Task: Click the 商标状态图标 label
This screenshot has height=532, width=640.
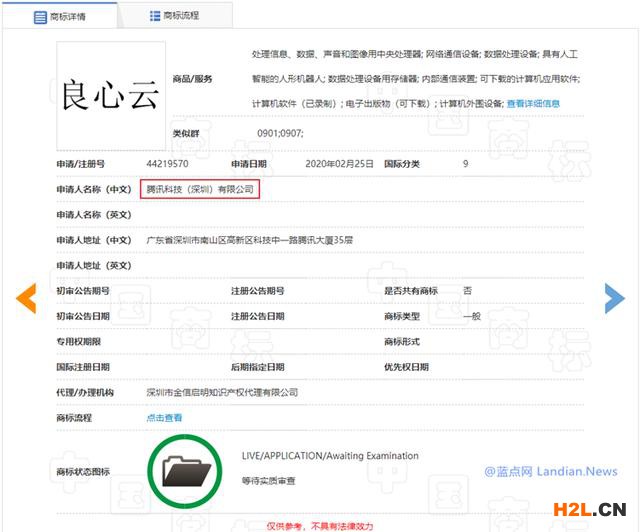Action: pos(83,472)
